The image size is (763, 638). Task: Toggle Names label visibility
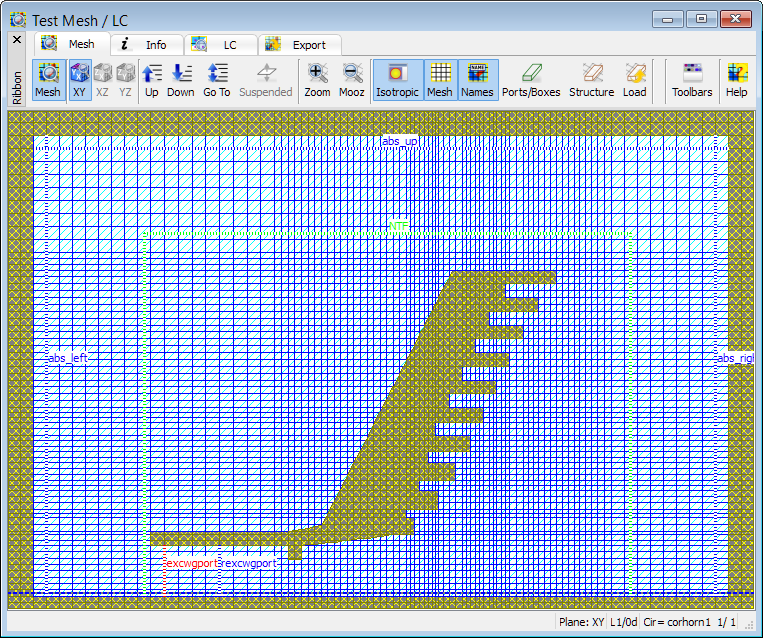click(478, 80)
